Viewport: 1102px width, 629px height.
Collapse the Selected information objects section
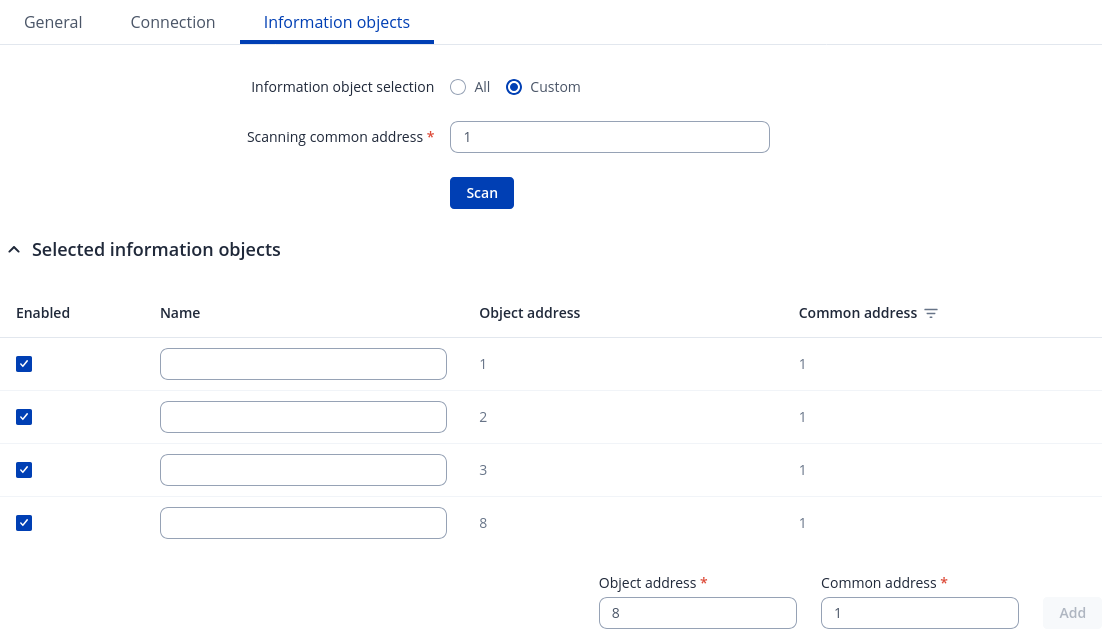pos(14,250)
